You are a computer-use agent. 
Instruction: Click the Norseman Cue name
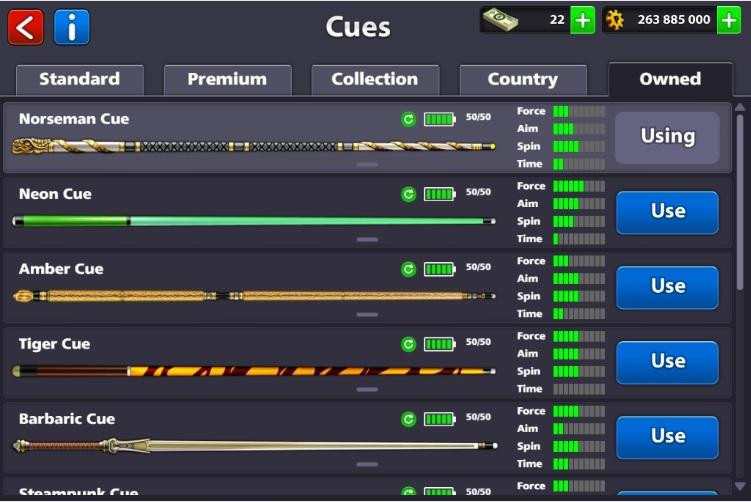point(74,119)
